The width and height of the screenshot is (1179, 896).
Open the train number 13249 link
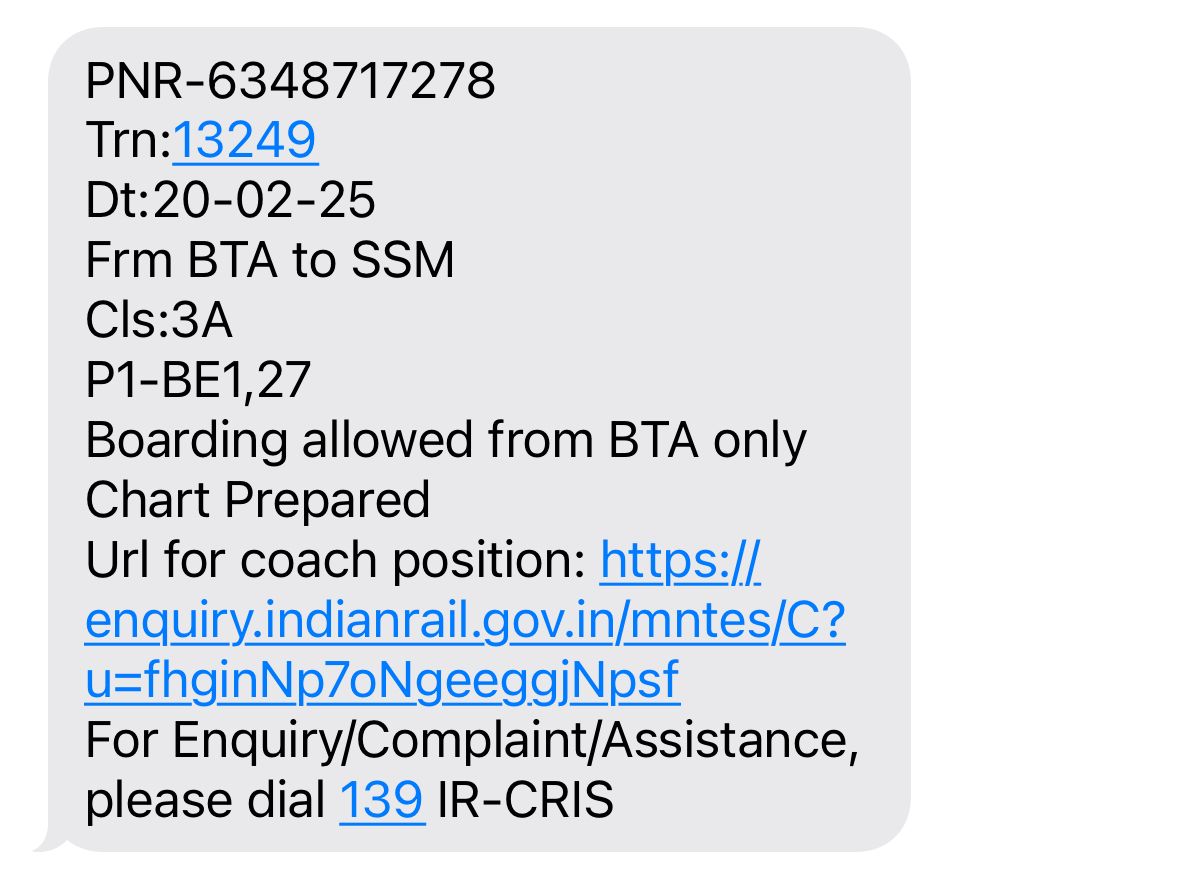tap(245, 140)
